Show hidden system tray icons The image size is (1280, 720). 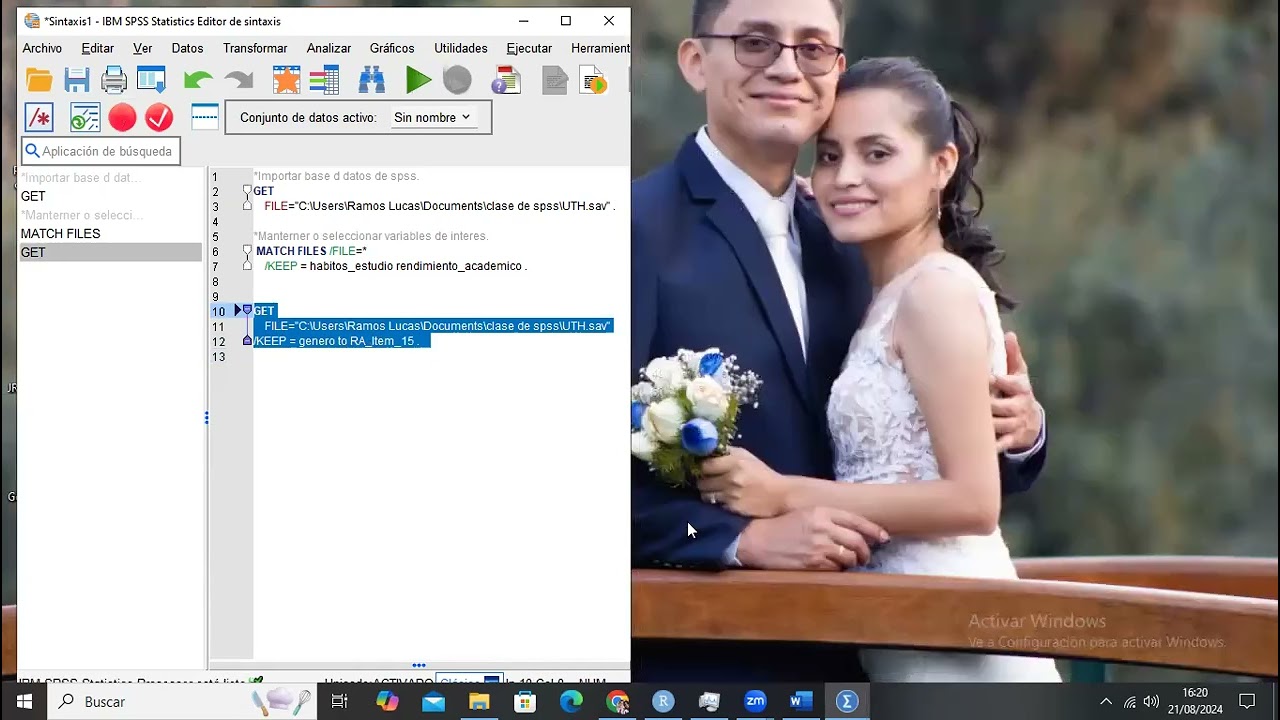pyautogui.click(x=1106, y=702)
